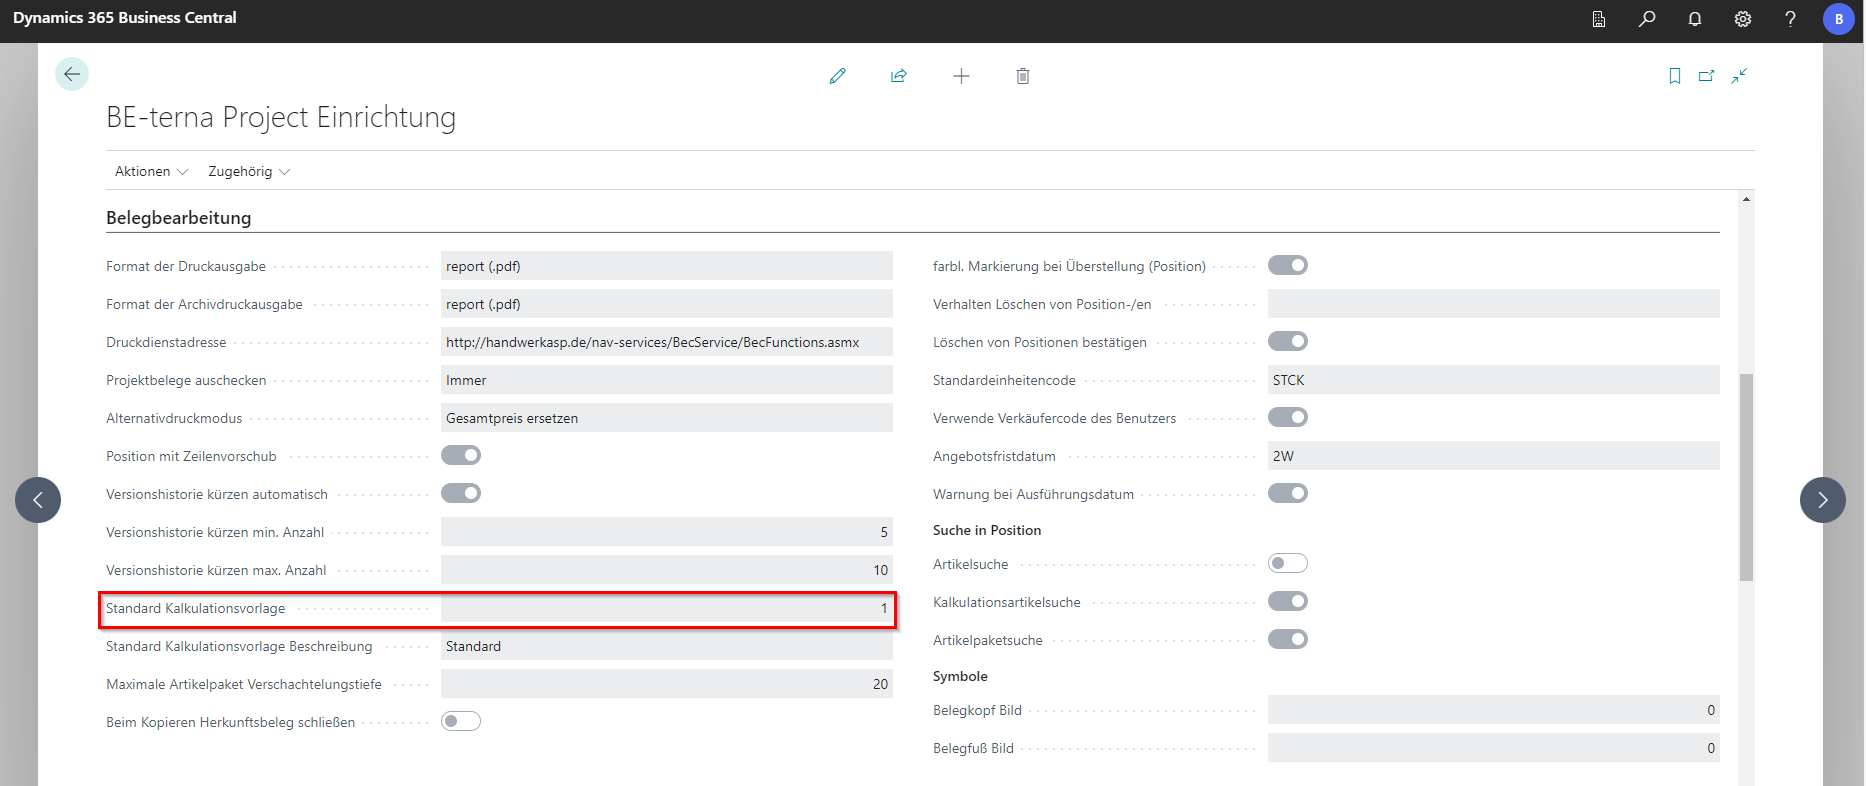The height and width of the screenshot is (786, 1866).
Task: Click Belegkopf Bild field
Action: click(x=1494, y=710)
